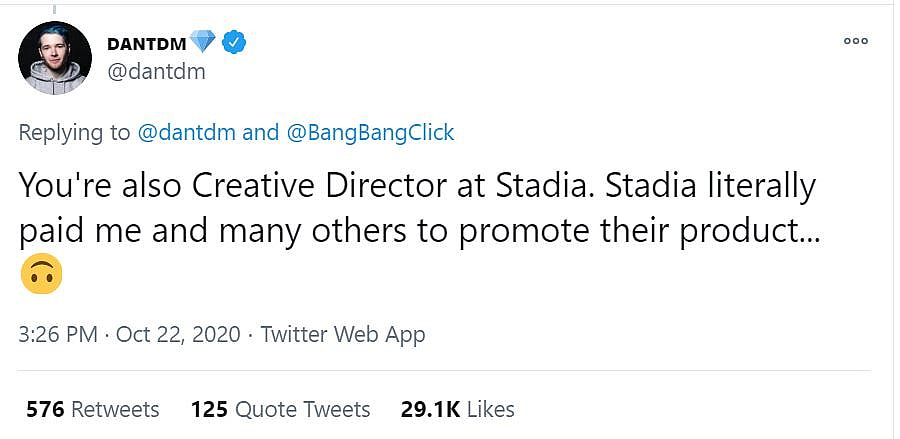This screenshot has height=439, width=900.
Task: View the 576 Retweets list
Action: (92, 409)
